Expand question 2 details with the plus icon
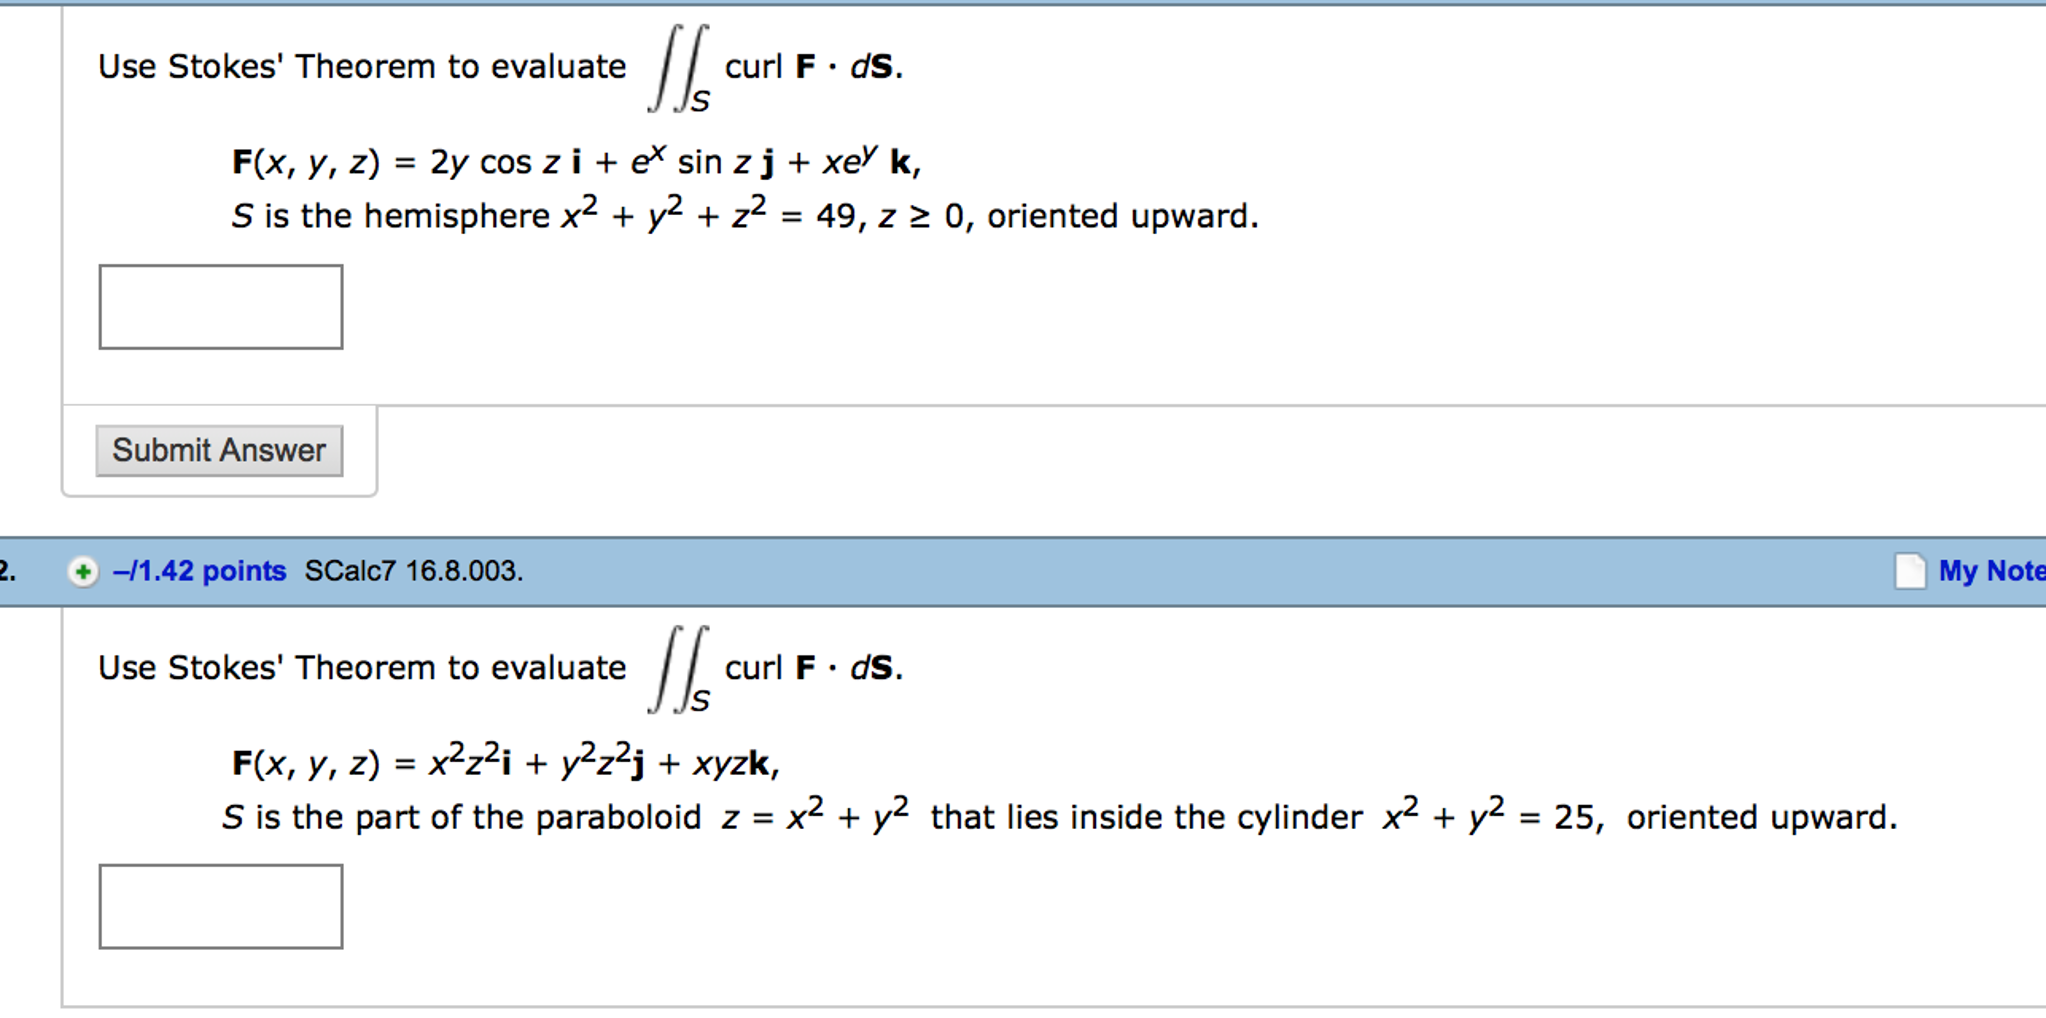 (82, 571)
